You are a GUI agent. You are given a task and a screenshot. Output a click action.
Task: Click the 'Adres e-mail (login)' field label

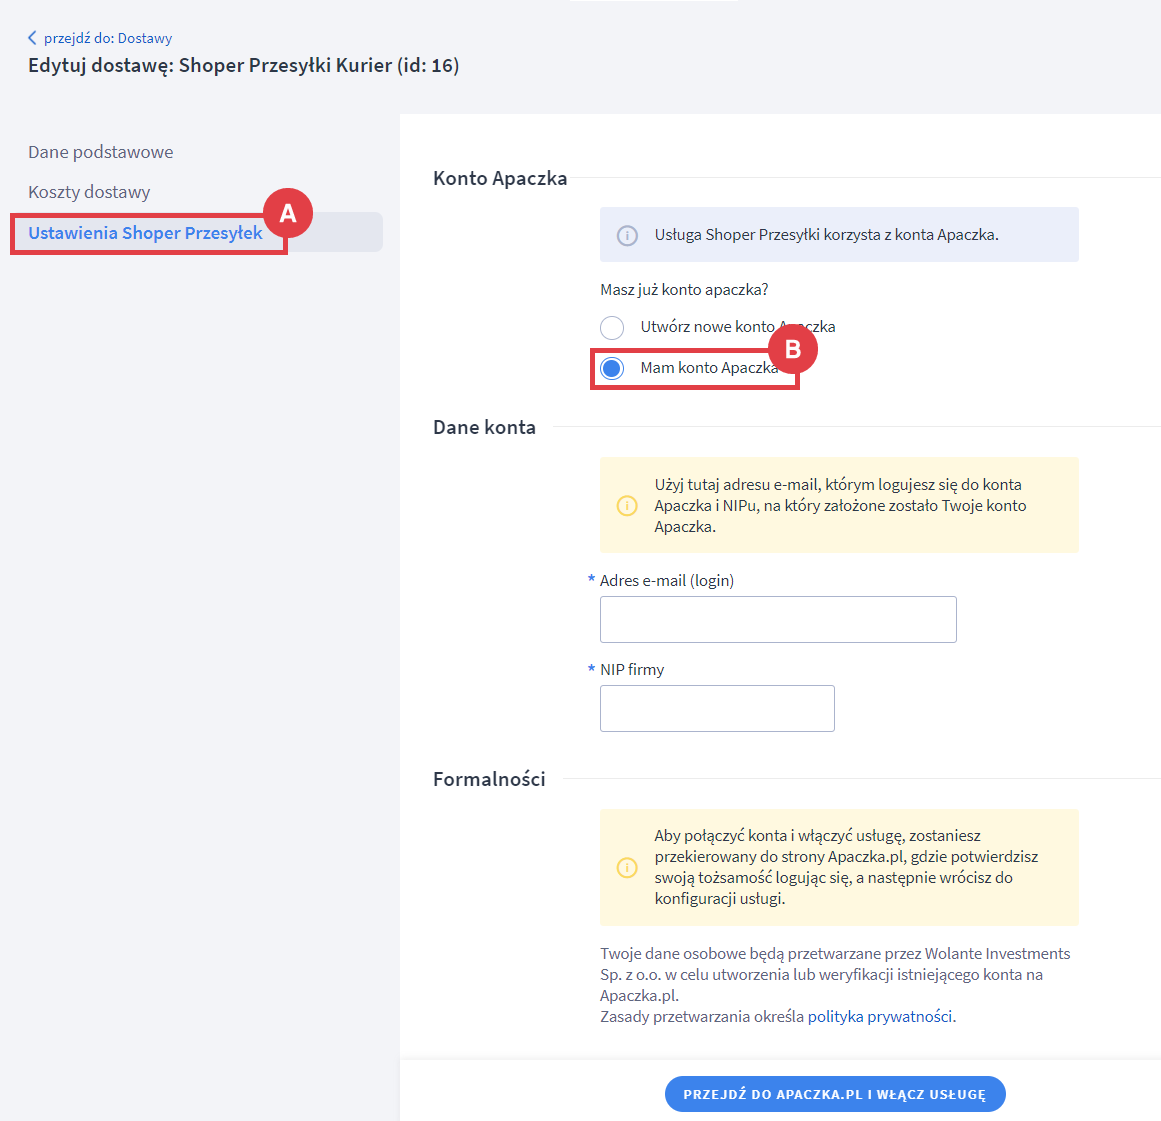[666, 580]
